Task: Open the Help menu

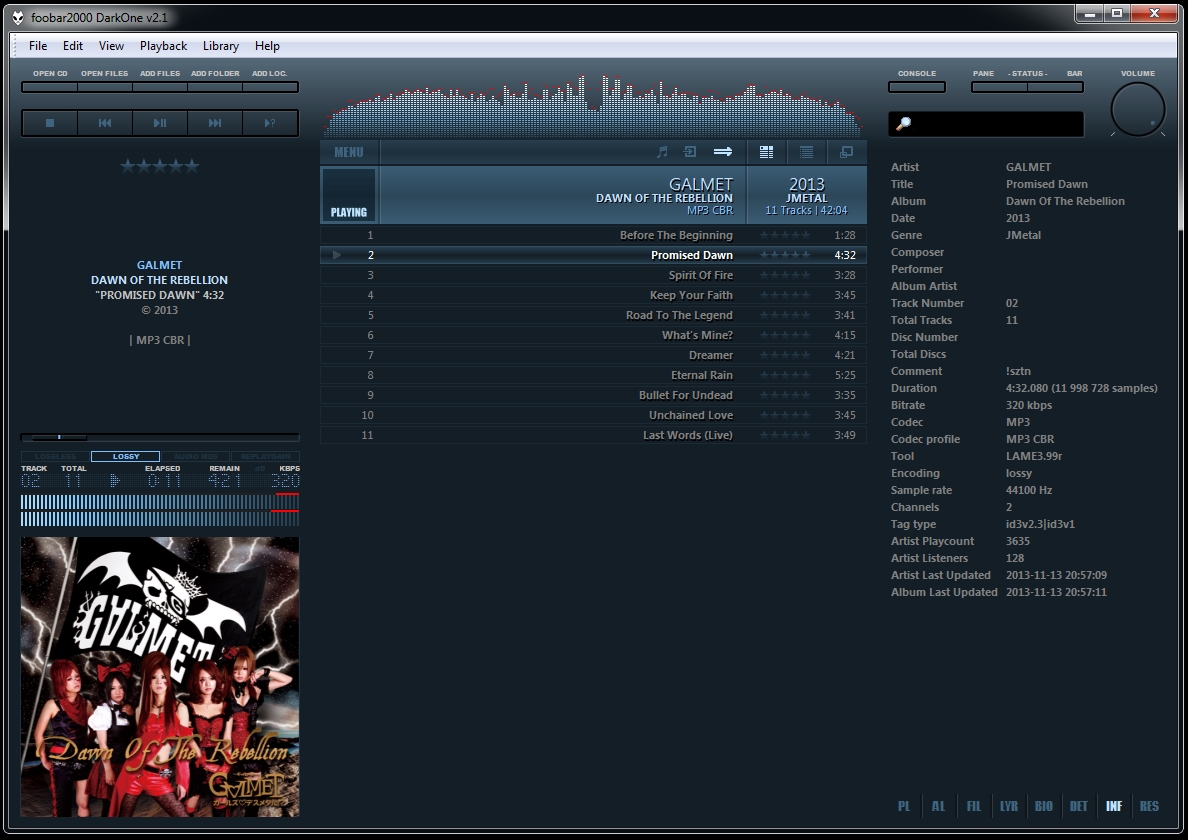Action: point(267,45)
